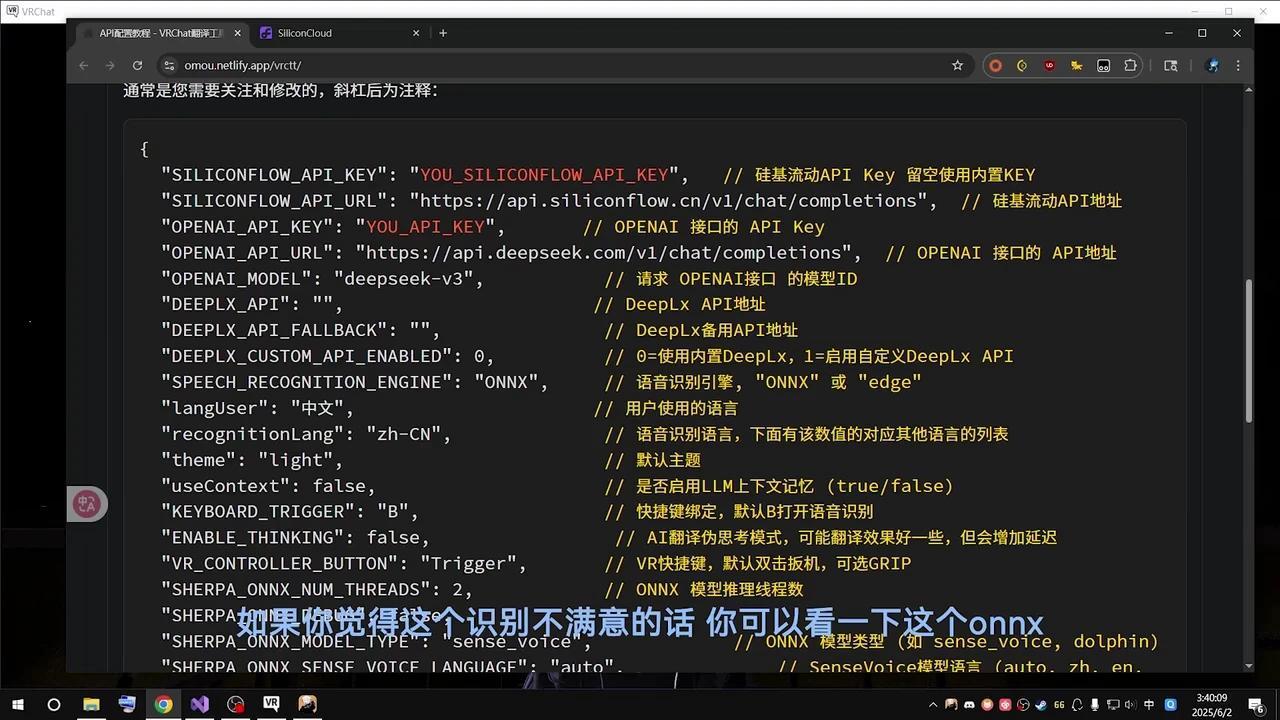Click the "deepseek-v3" model value
The width and height of the screenshot is (1280, 720).
tap(403, 279)
